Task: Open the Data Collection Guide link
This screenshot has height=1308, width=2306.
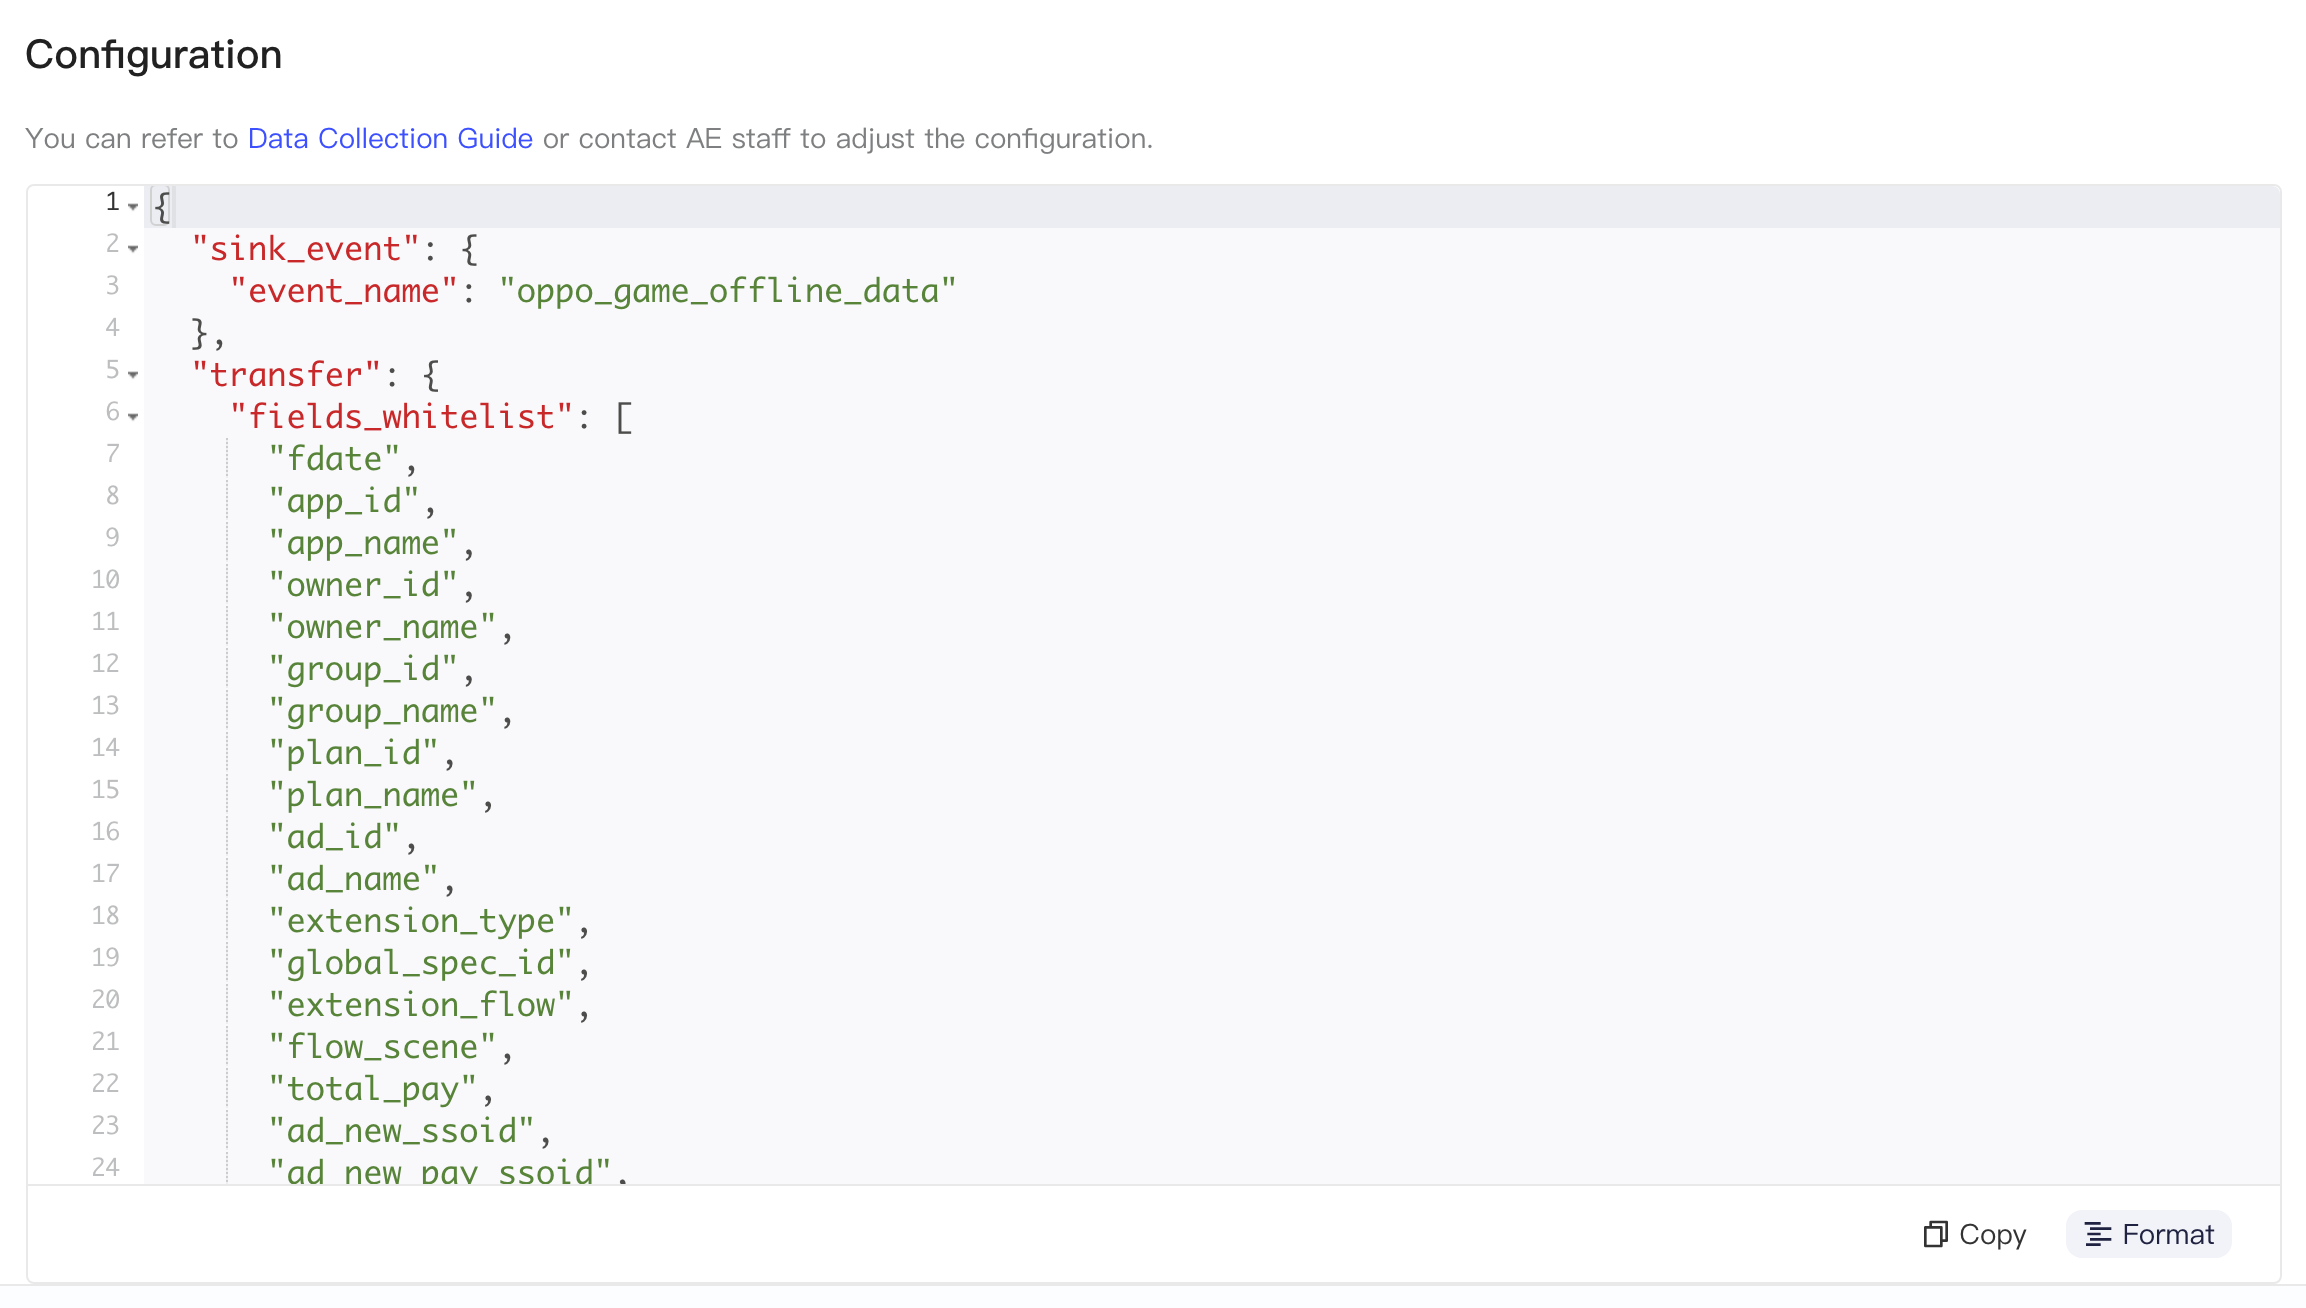Action: point(390,138)
